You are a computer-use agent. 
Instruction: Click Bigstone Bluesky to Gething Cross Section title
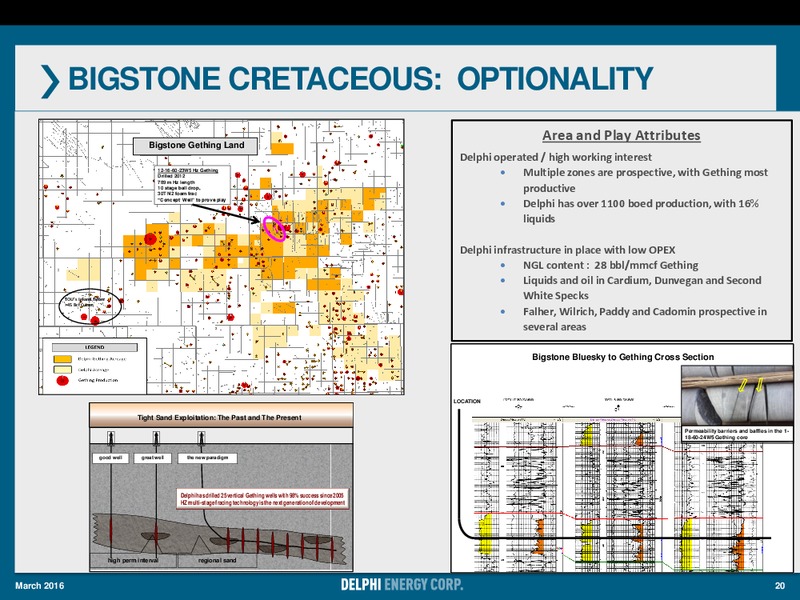623,357
